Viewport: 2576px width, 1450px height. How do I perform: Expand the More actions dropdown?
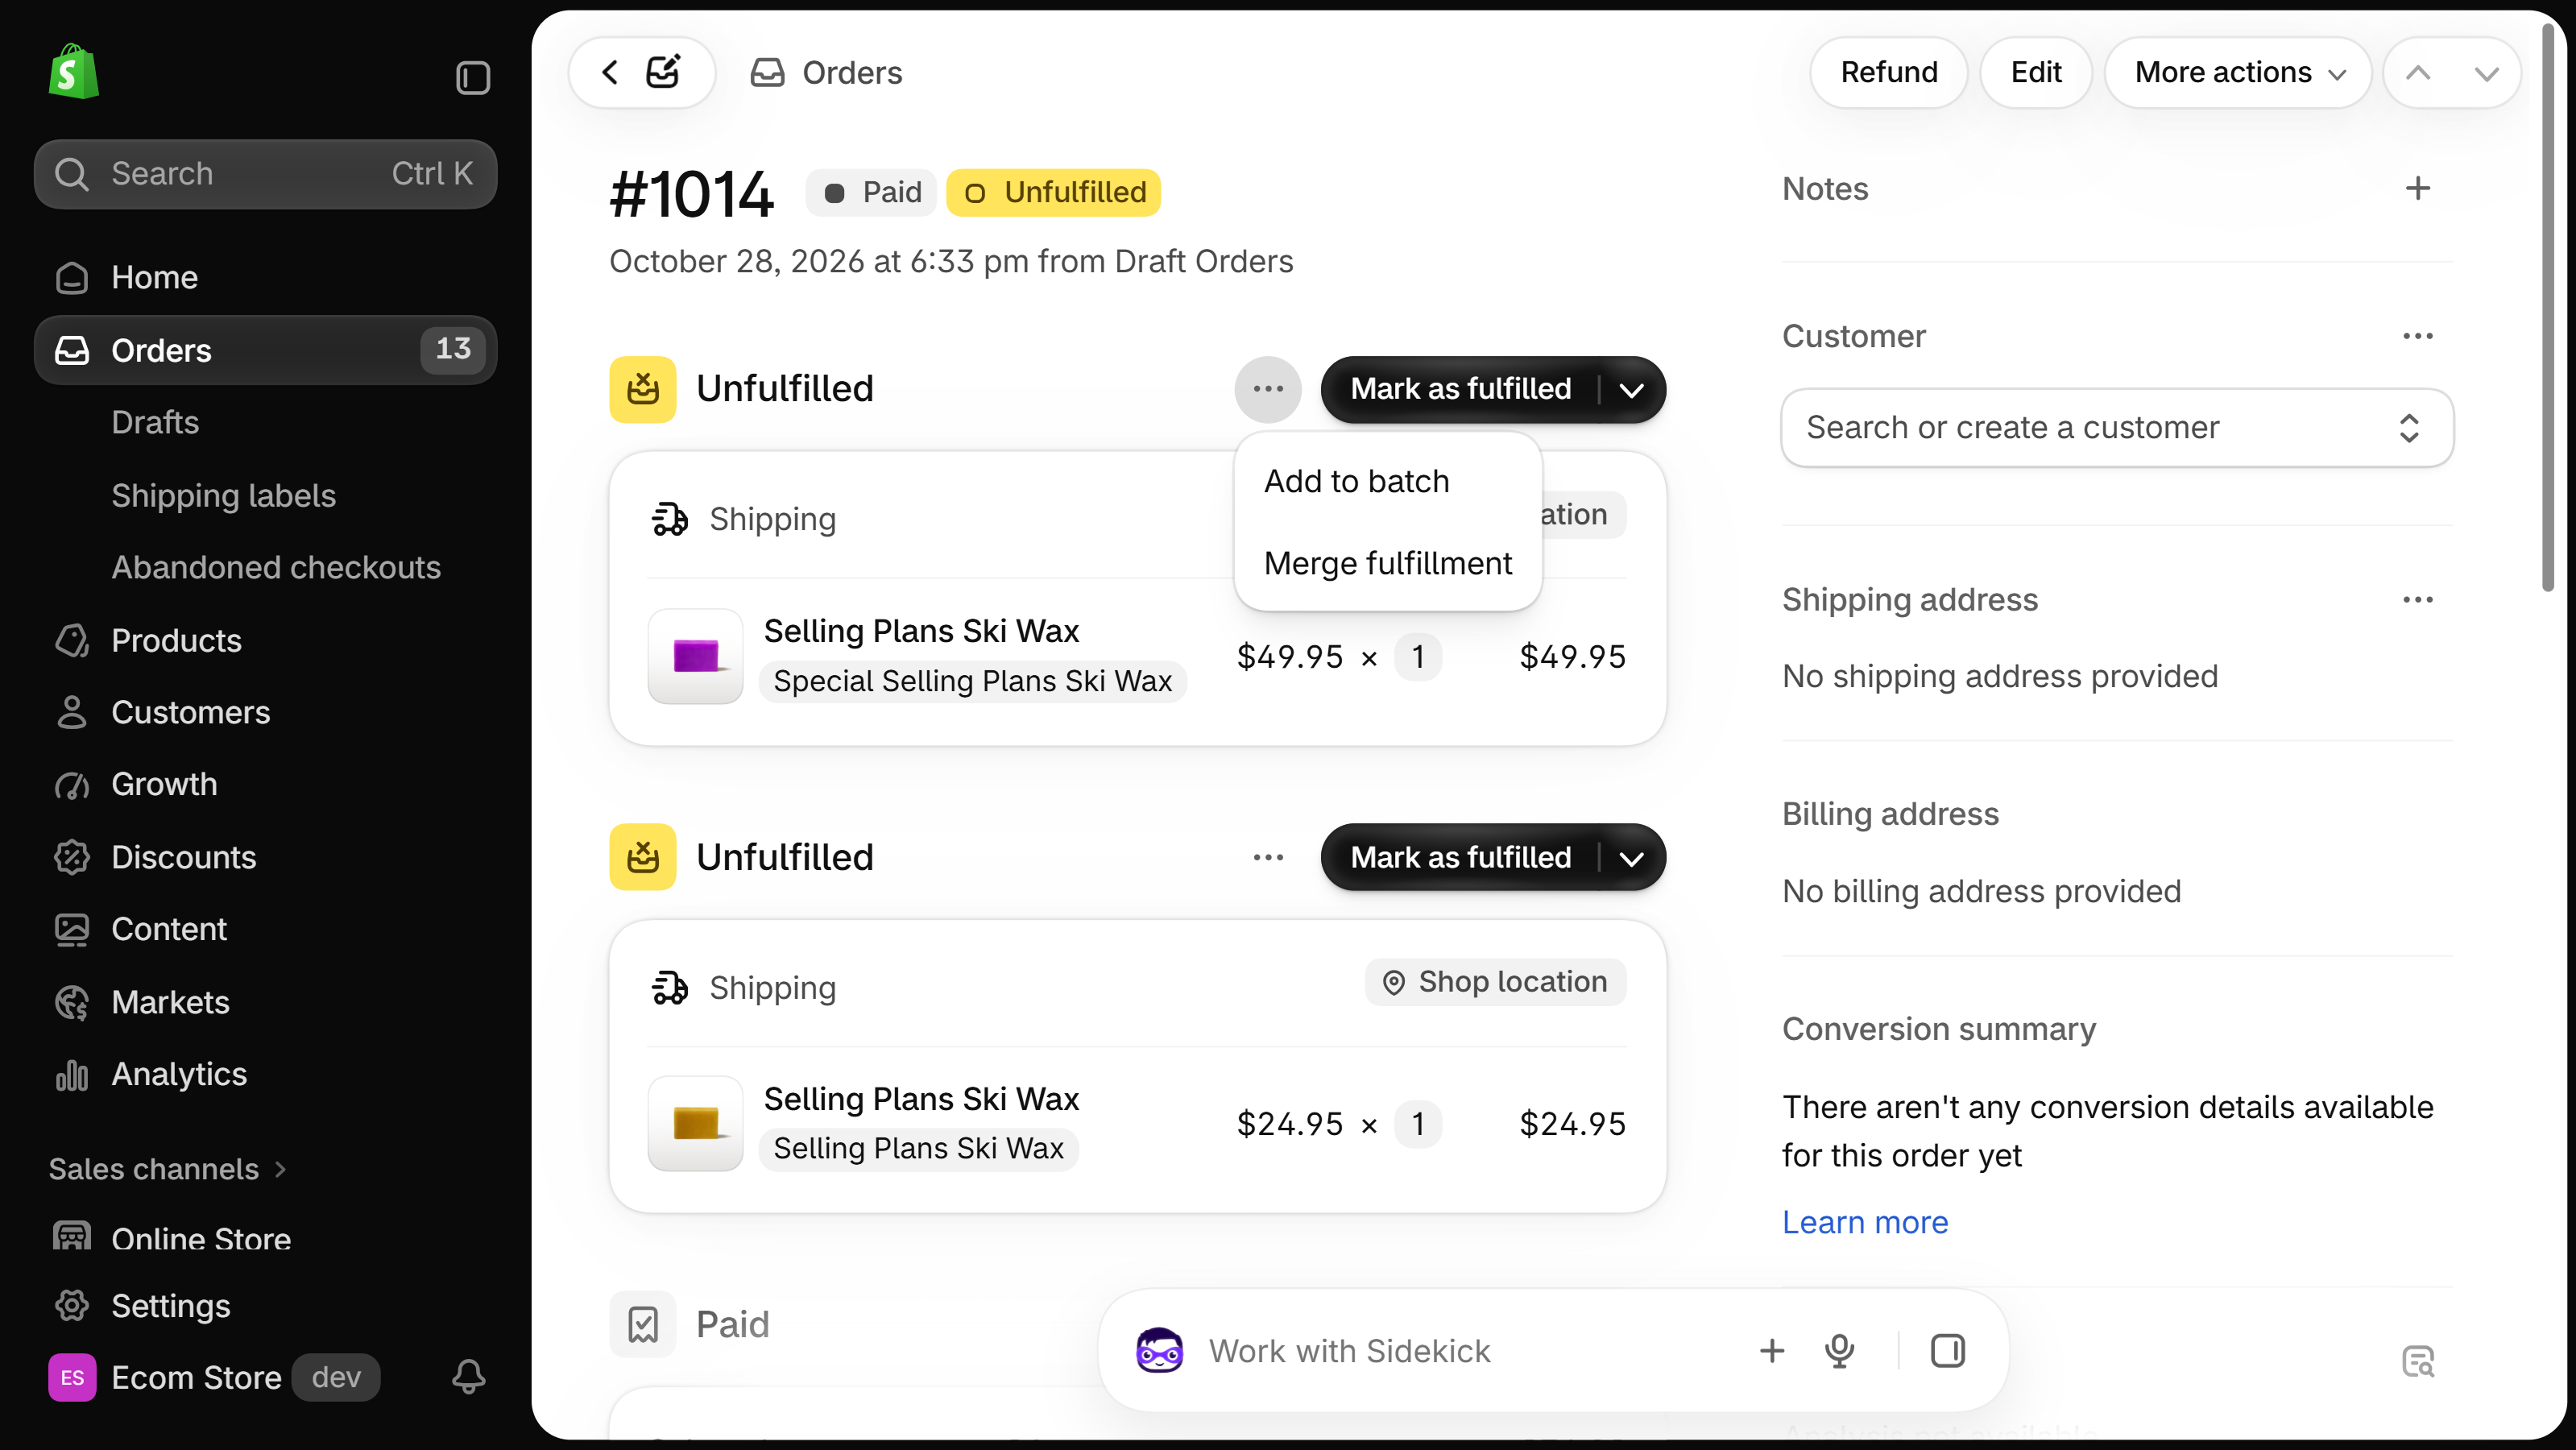tap(2239, 72)
